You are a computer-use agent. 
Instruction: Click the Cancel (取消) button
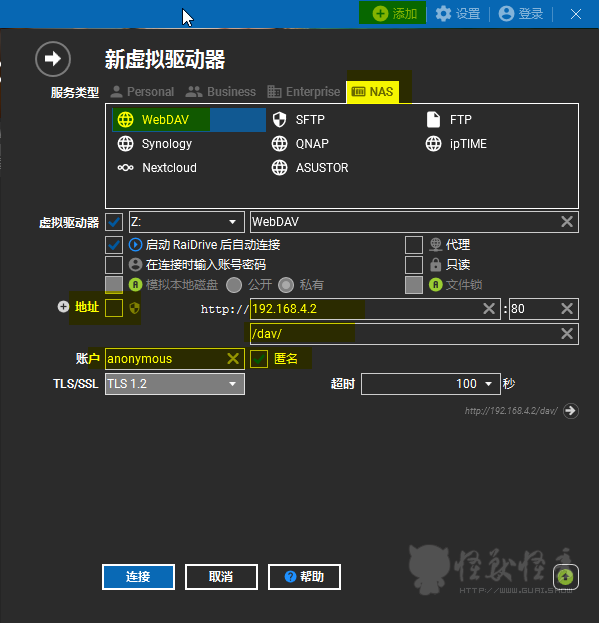click(x=221, y=577)
